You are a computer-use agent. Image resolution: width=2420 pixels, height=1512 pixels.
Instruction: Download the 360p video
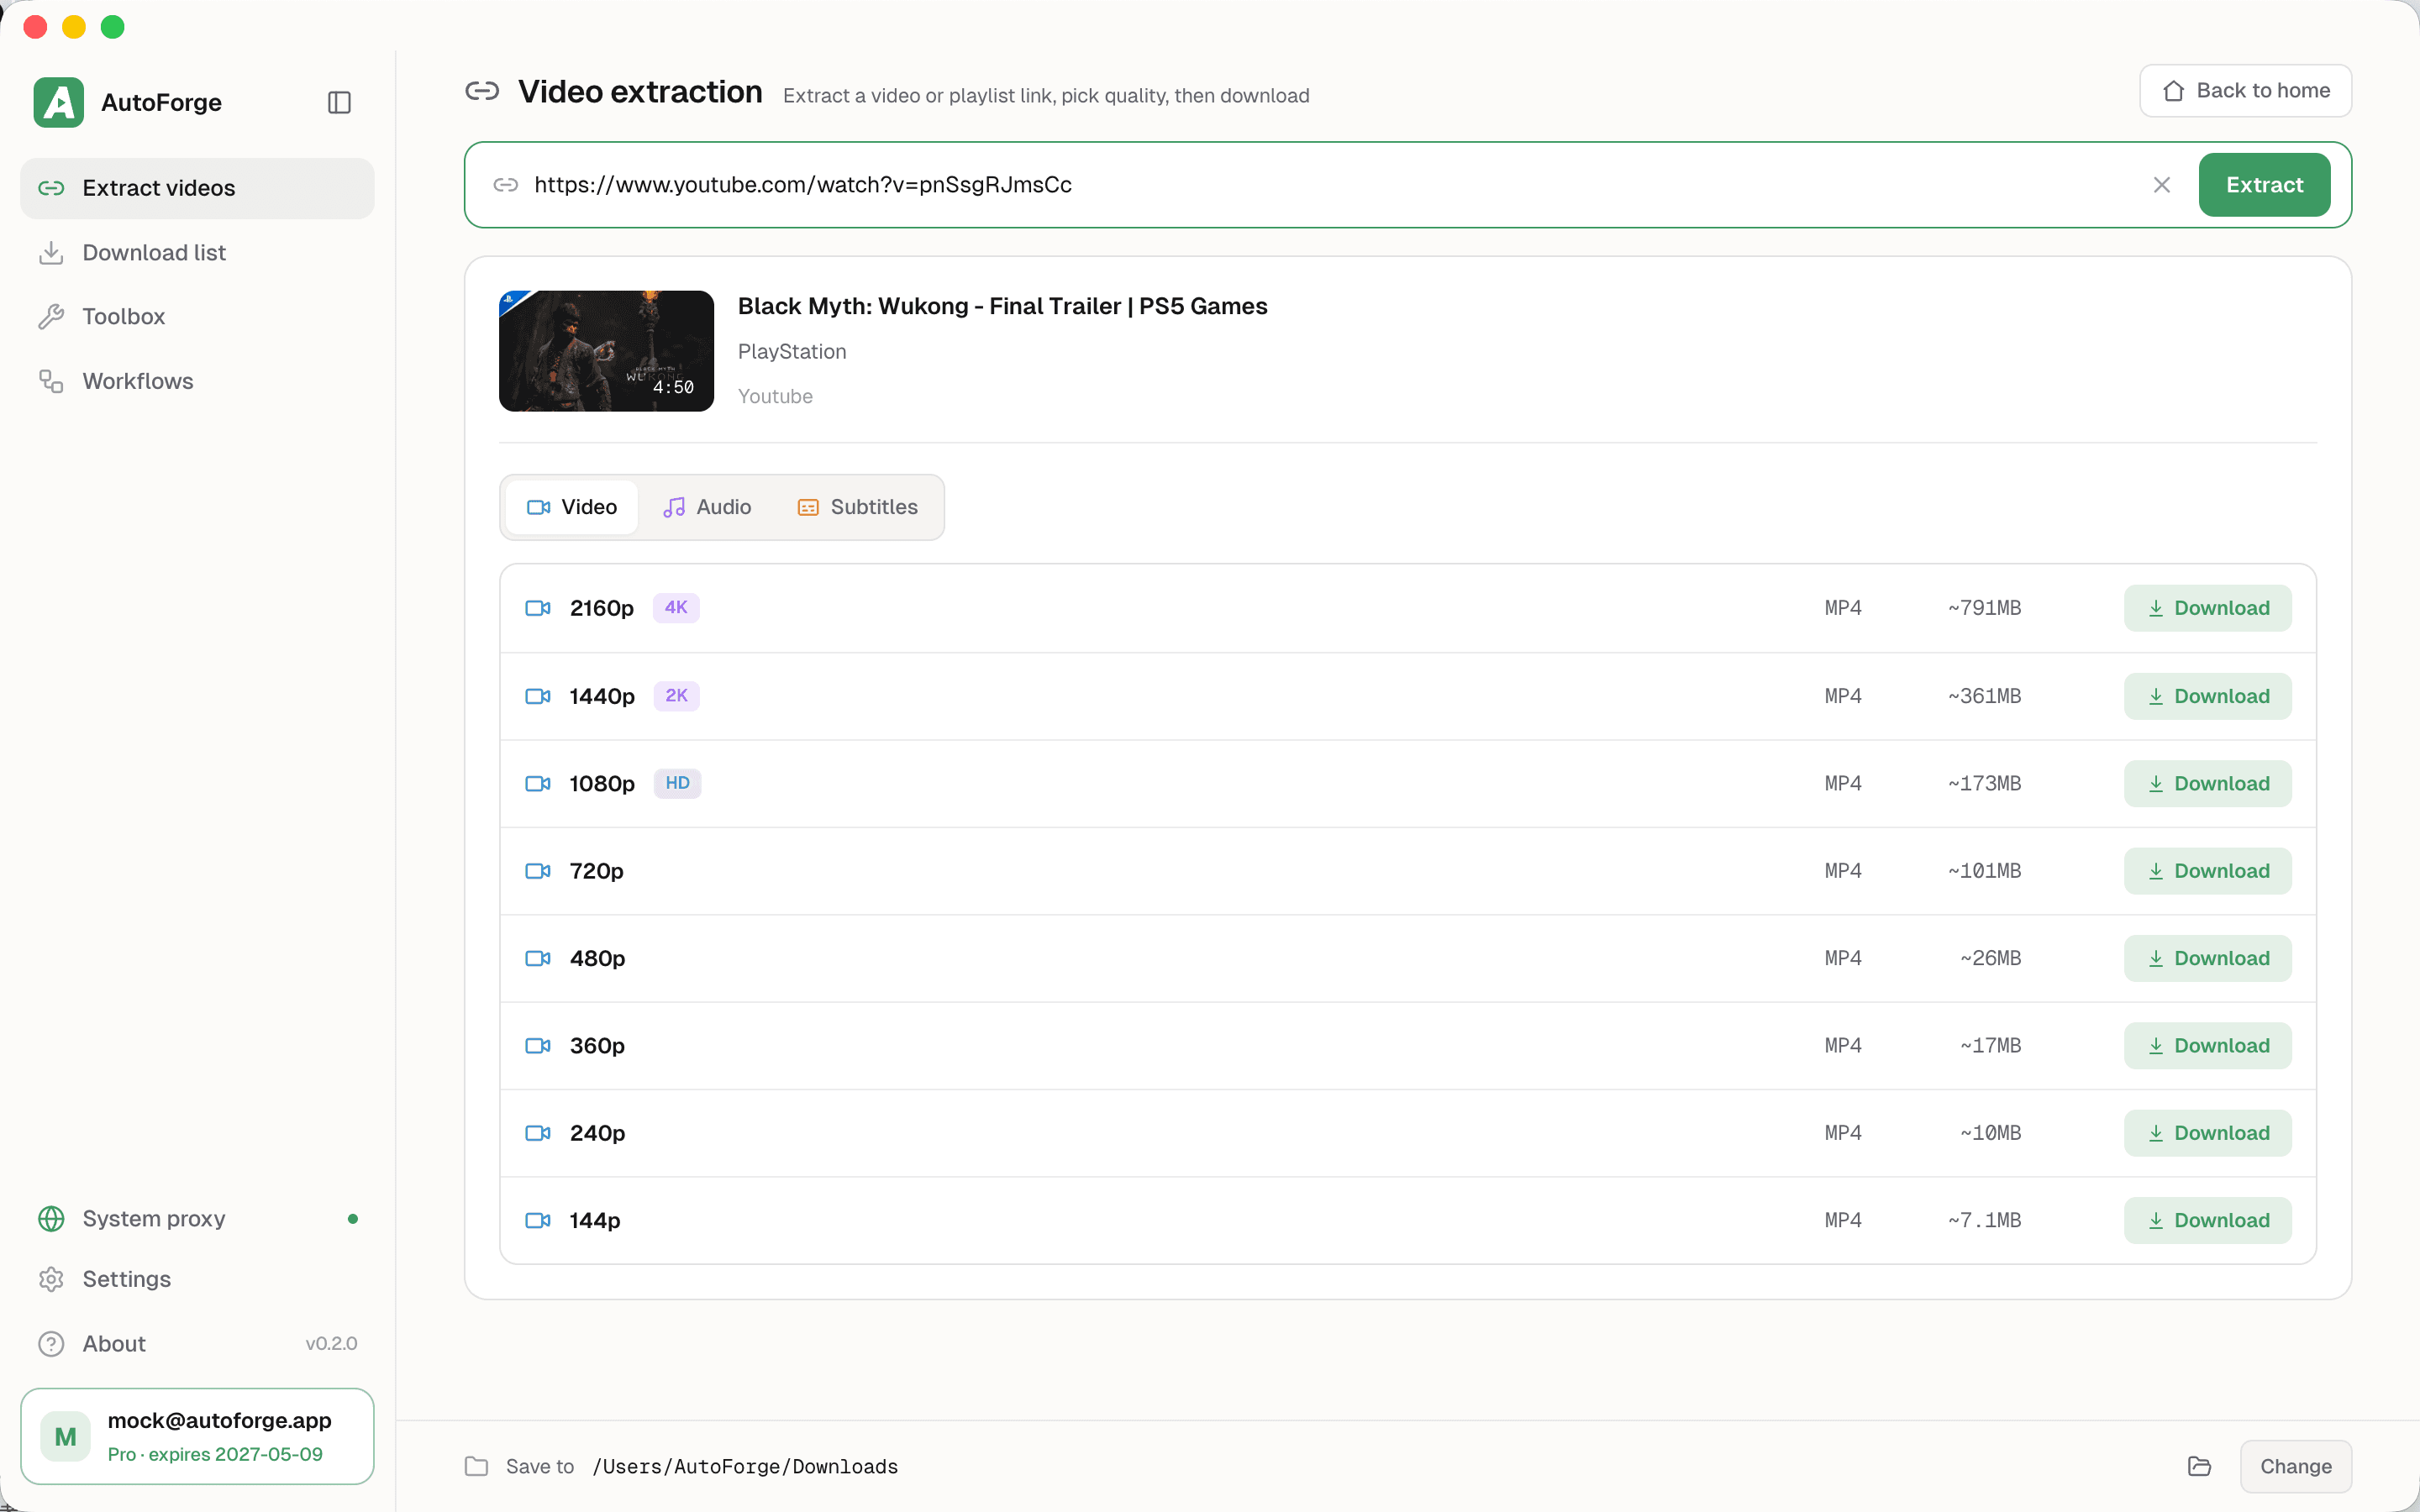[2208, 1046]
